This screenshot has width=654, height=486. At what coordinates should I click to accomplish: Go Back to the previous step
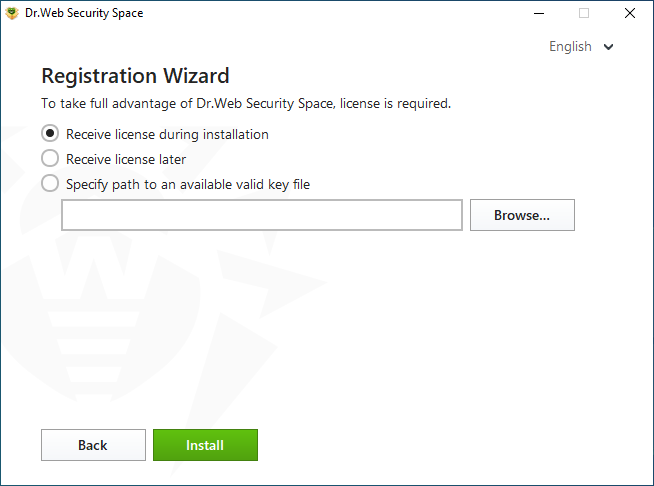pos(93,445)
